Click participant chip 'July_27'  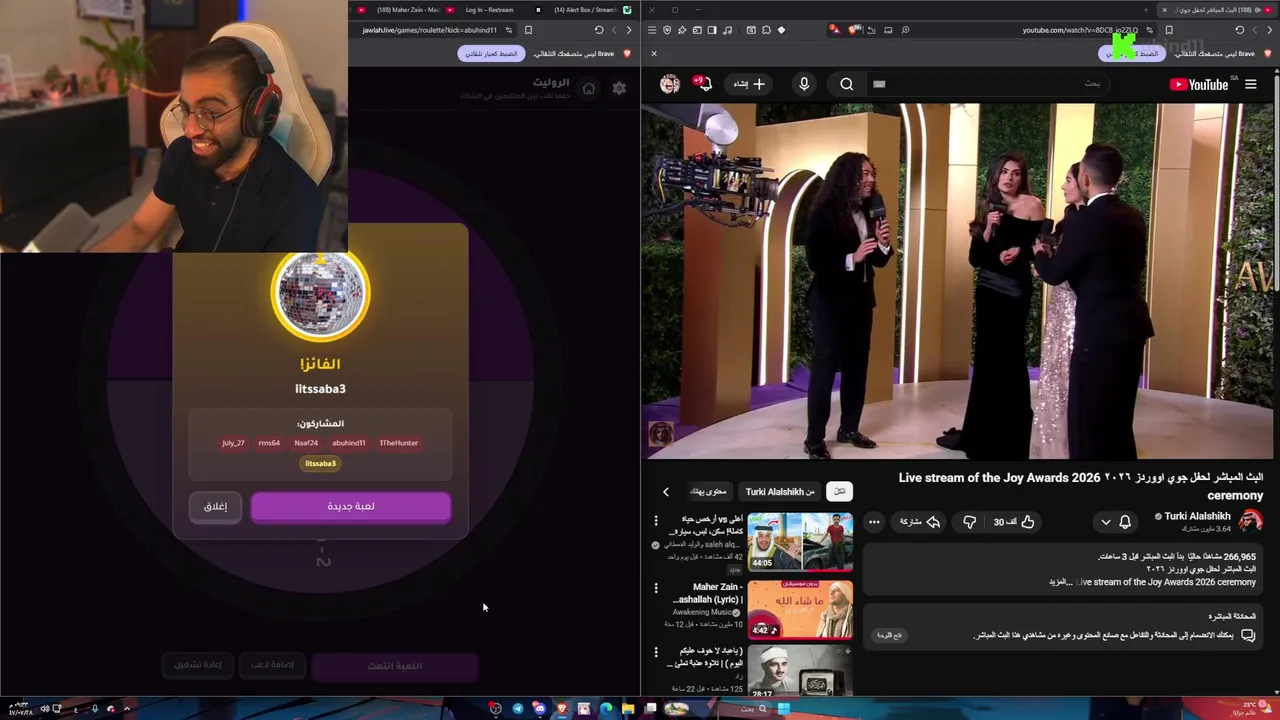(233, 443)
